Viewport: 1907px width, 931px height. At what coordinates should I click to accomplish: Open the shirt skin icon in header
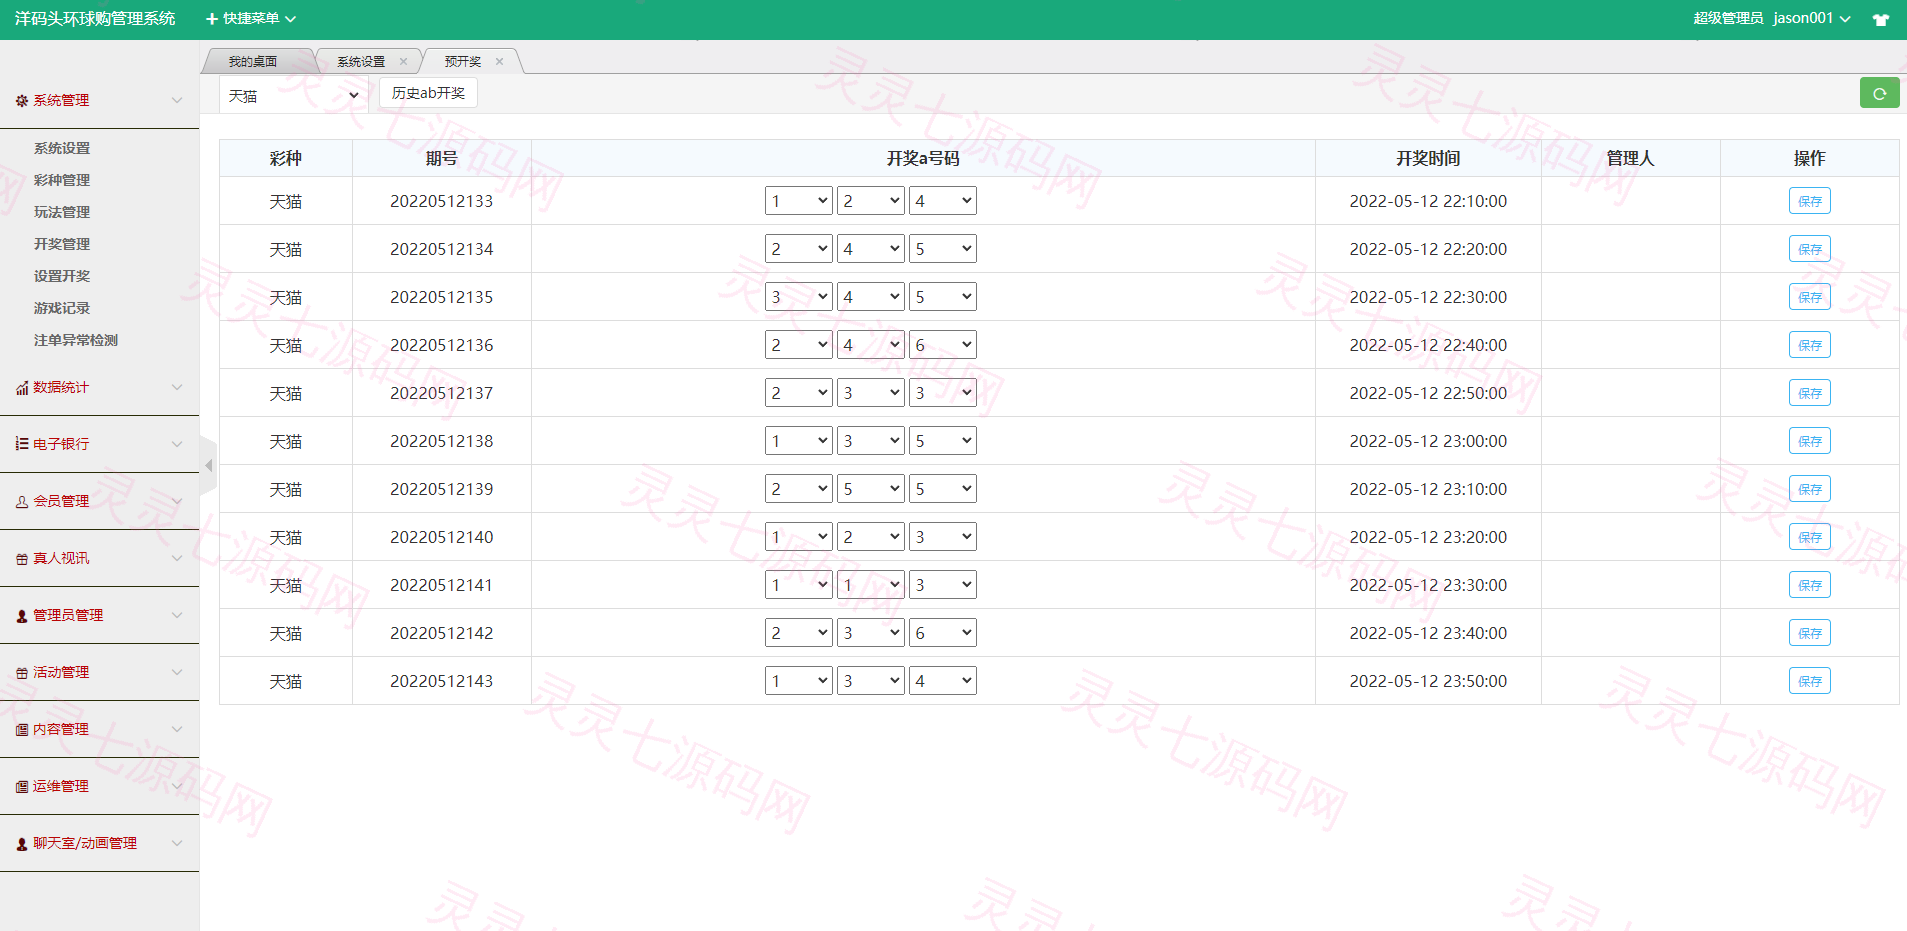1881,19
